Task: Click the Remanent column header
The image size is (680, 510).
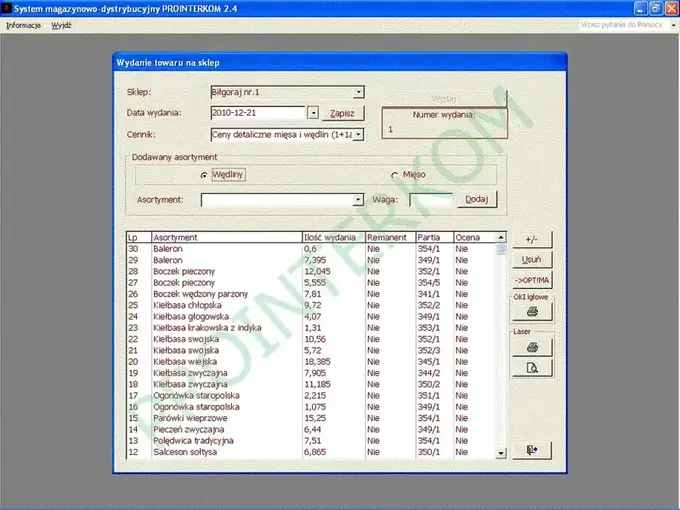Action: tap(390, 237)
